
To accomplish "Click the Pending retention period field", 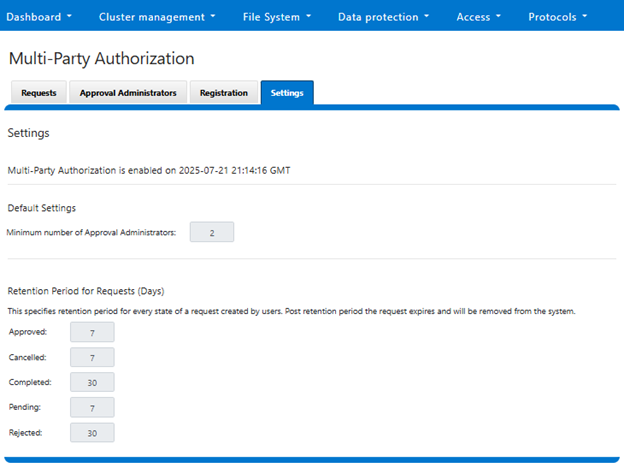I will (92, 407).
